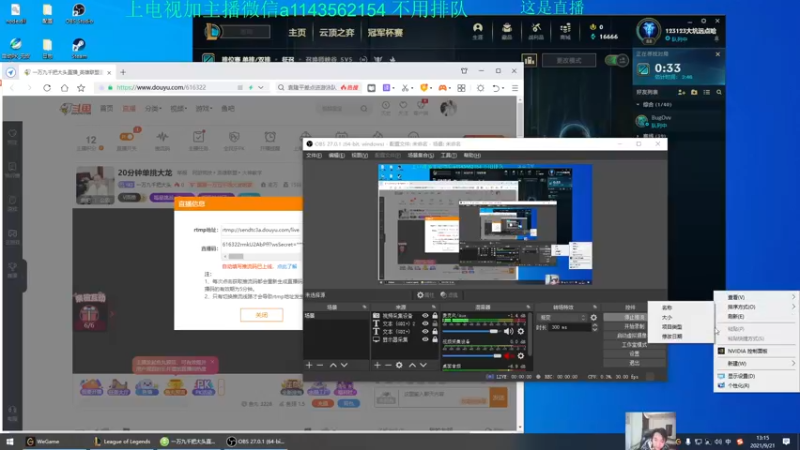This screenshot has height=450, width=800.
Task: Expand the browser address bar dropdown arrow
Action: 261,88
